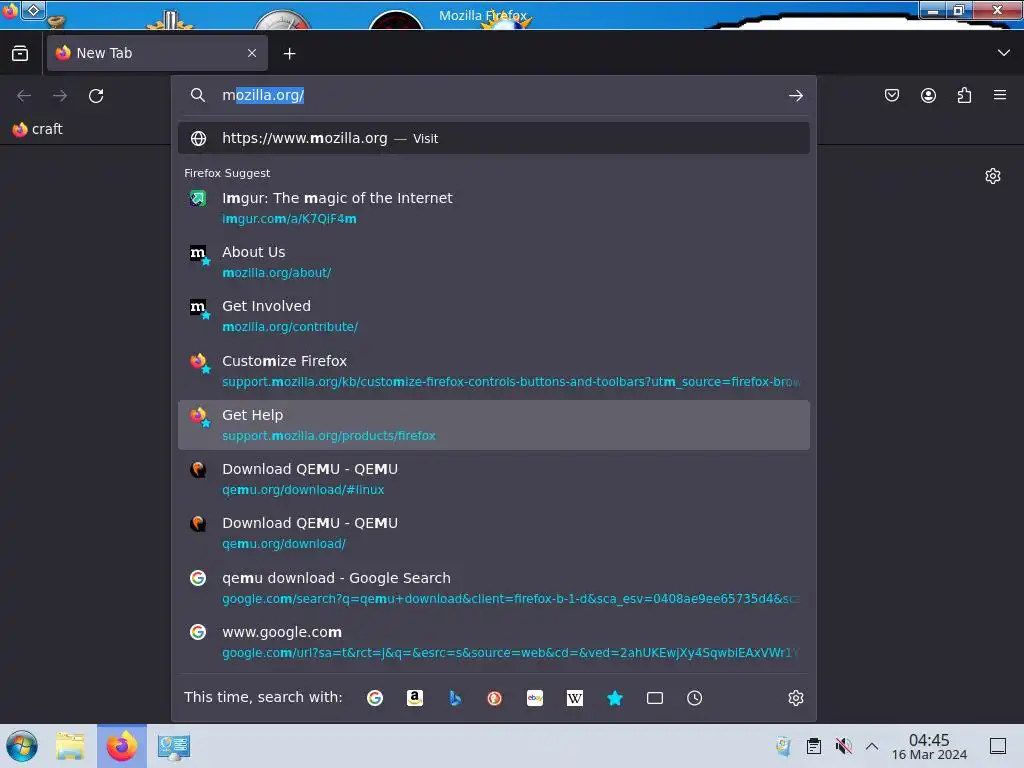The image size is (1024, 768).
Task: Open the Firefox account icon
Action: click(x=928, y=95)
